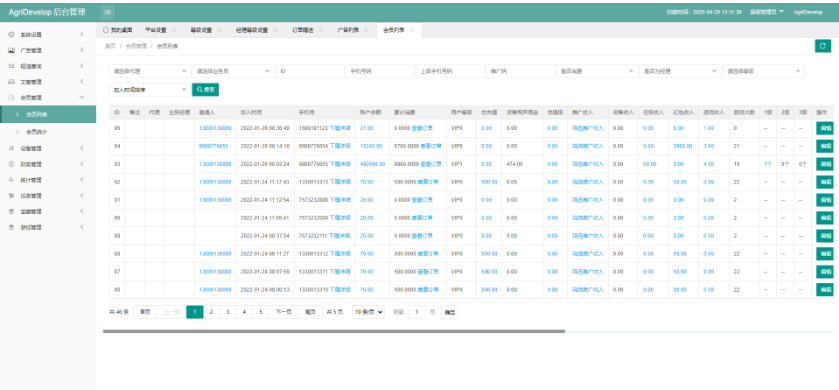Click the green 搜索 magnifier button
This screenshot has height=390, width=839.
[205, 90]
